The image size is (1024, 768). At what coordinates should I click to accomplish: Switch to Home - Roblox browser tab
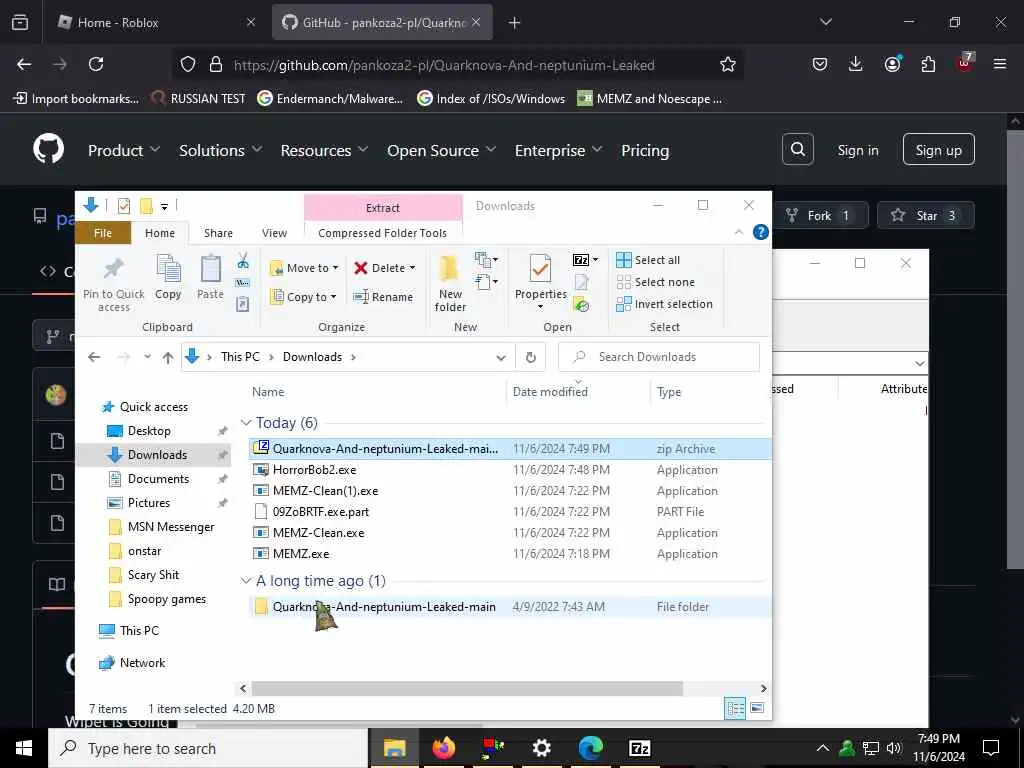[155, 22]
